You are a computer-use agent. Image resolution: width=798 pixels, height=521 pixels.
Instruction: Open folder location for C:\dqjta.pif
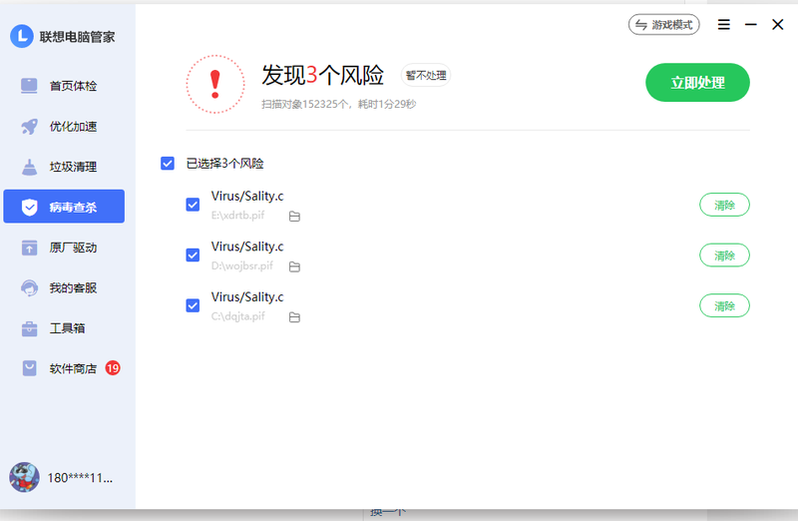pyautogui.click(x=294, y=317)
